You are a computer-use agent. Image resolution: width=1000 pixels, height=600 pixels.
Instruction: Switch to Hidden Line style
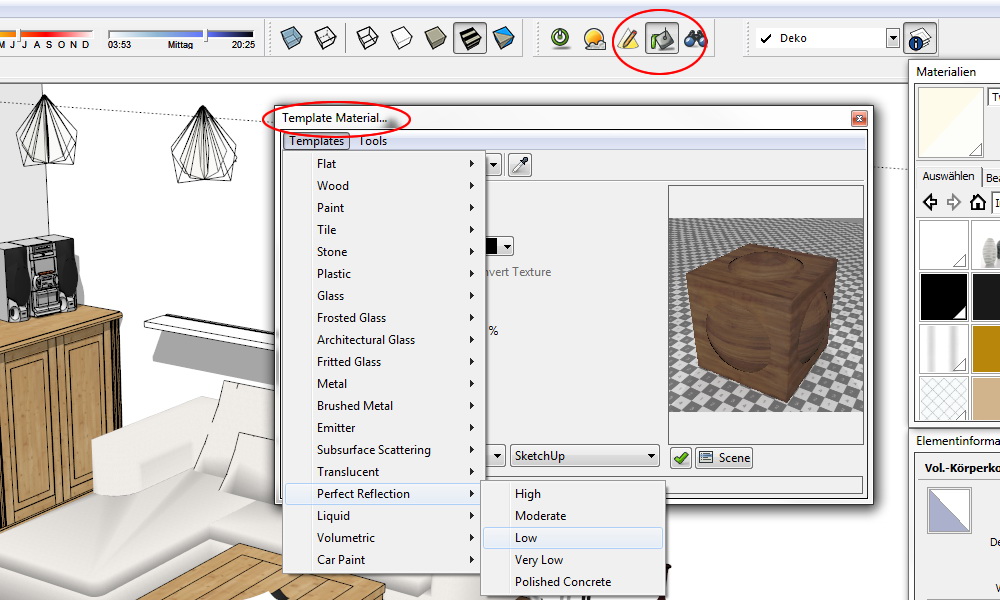pos(401,39)
